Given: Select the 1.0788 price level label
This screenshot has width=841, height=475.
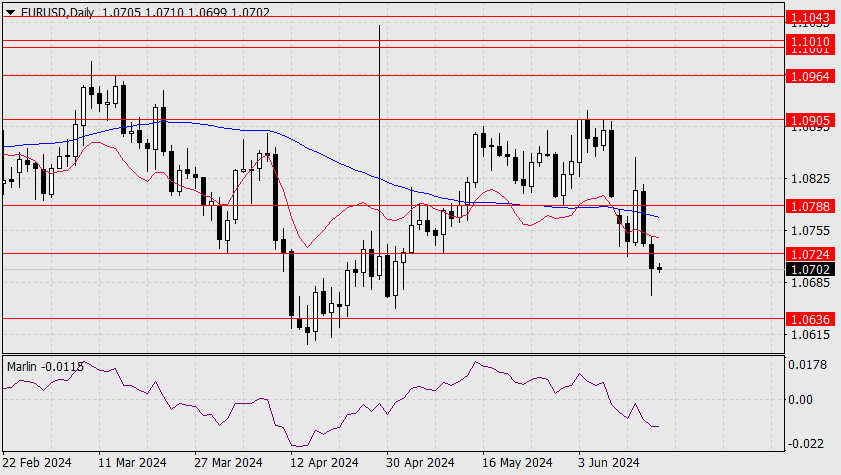Looking at the screenshot, I should [810, 206].
